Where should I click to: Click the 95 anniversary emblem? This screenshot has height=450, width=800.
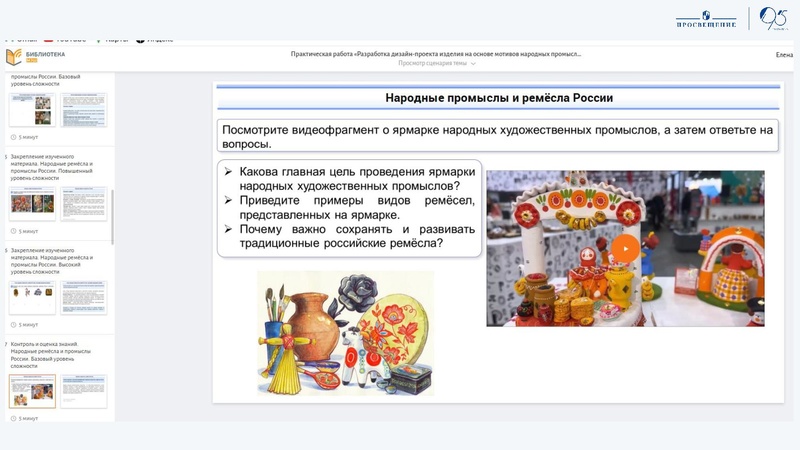point(773,19)
